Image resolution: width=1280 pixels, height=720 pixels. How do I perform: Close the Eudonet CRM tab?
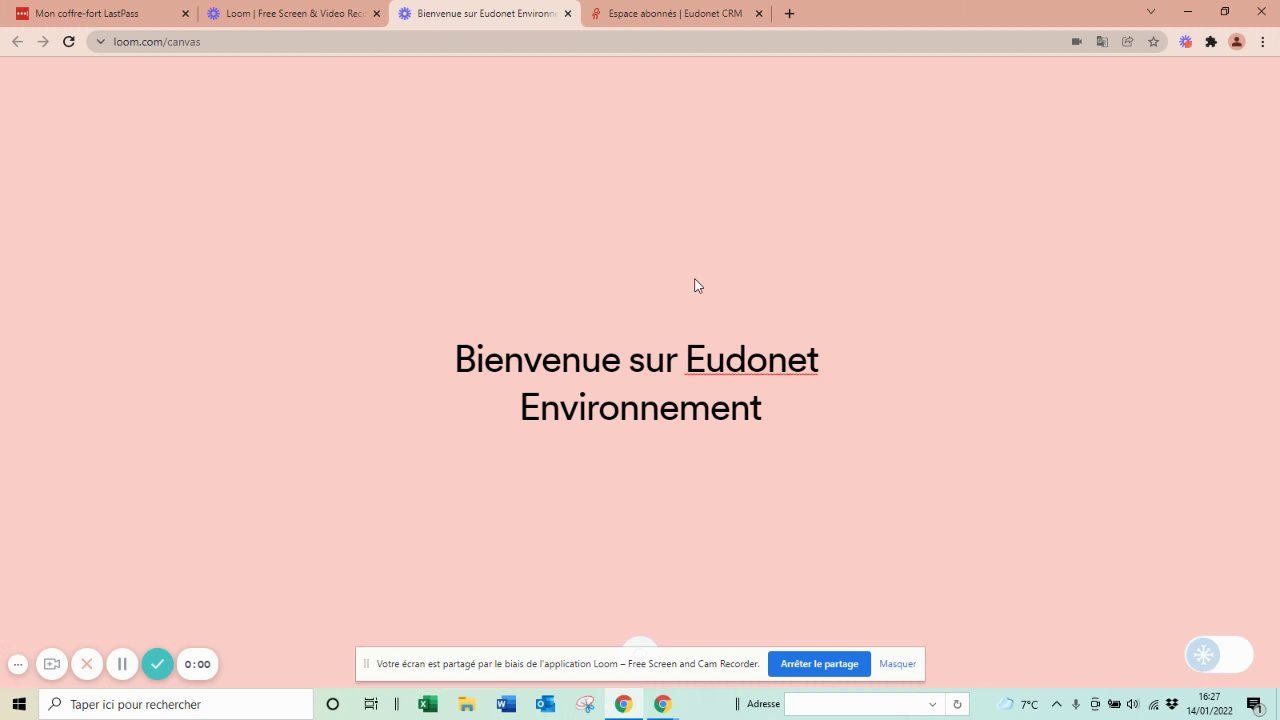758,14
